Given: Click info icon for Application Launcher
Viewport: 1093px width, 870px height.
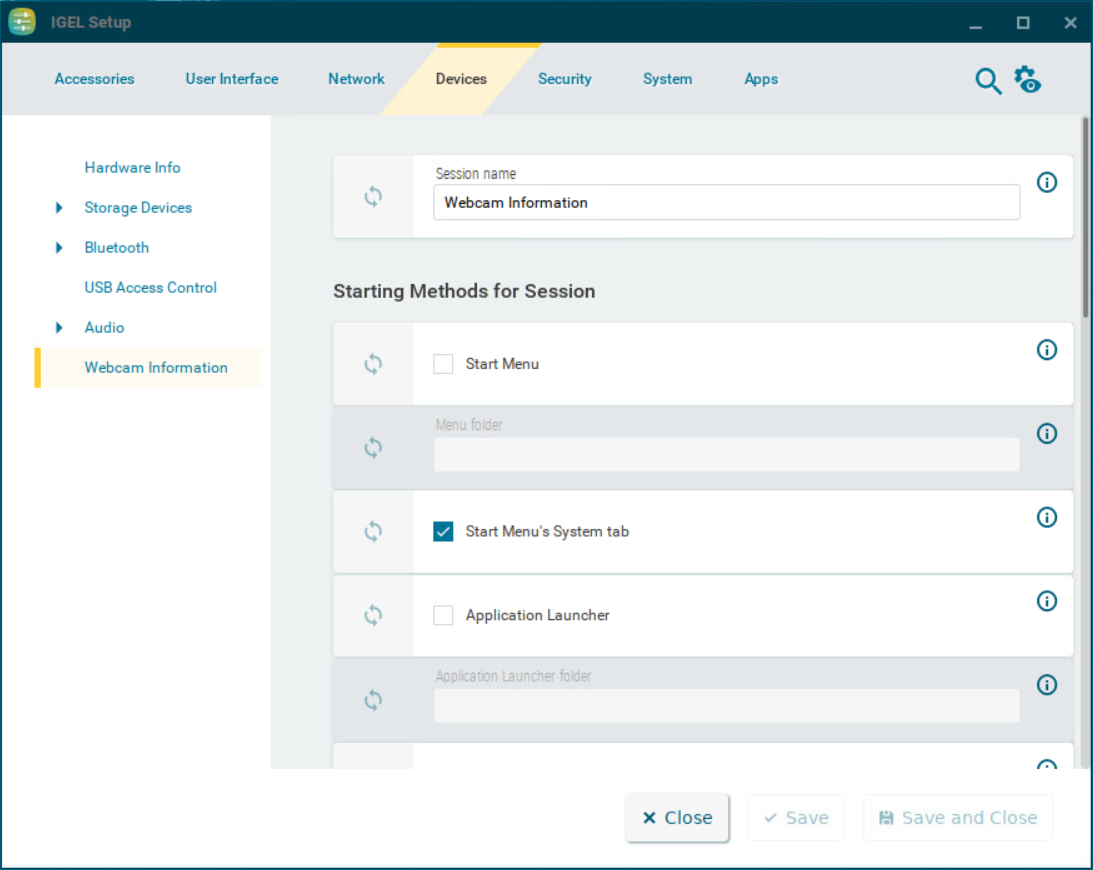Looking at the screenshot, I should 1047,600.
